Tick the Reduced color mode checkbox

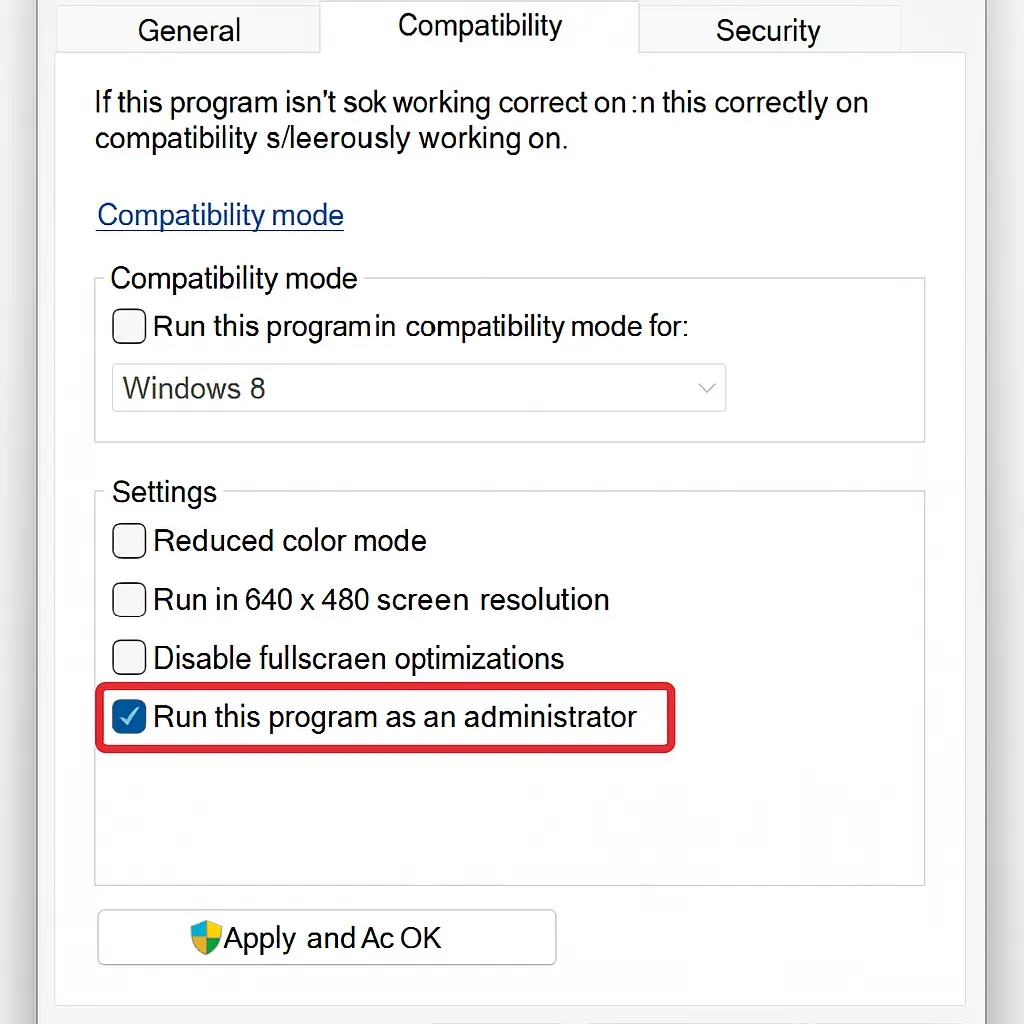129,541
